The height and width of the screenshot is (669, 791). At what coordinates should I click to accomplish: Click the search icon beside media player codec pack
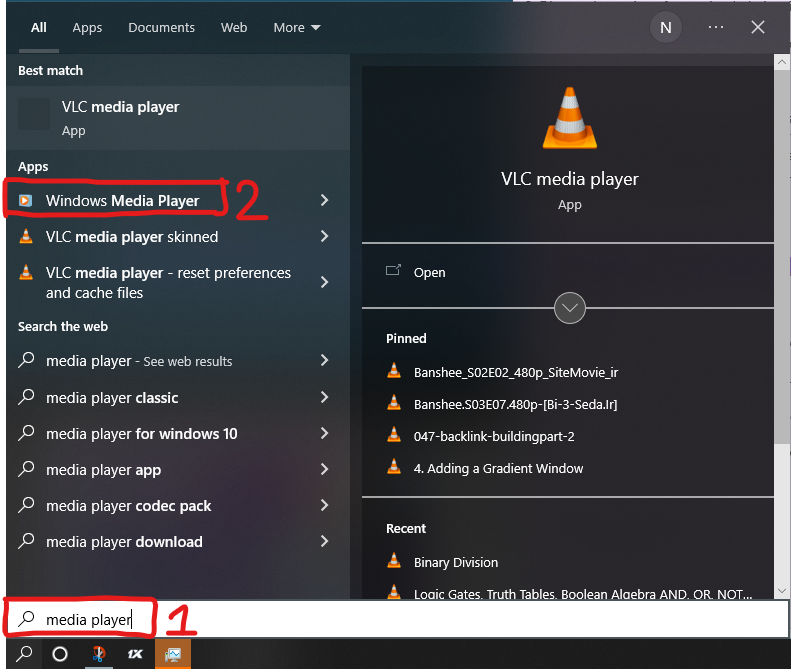[x=26, y=505]
